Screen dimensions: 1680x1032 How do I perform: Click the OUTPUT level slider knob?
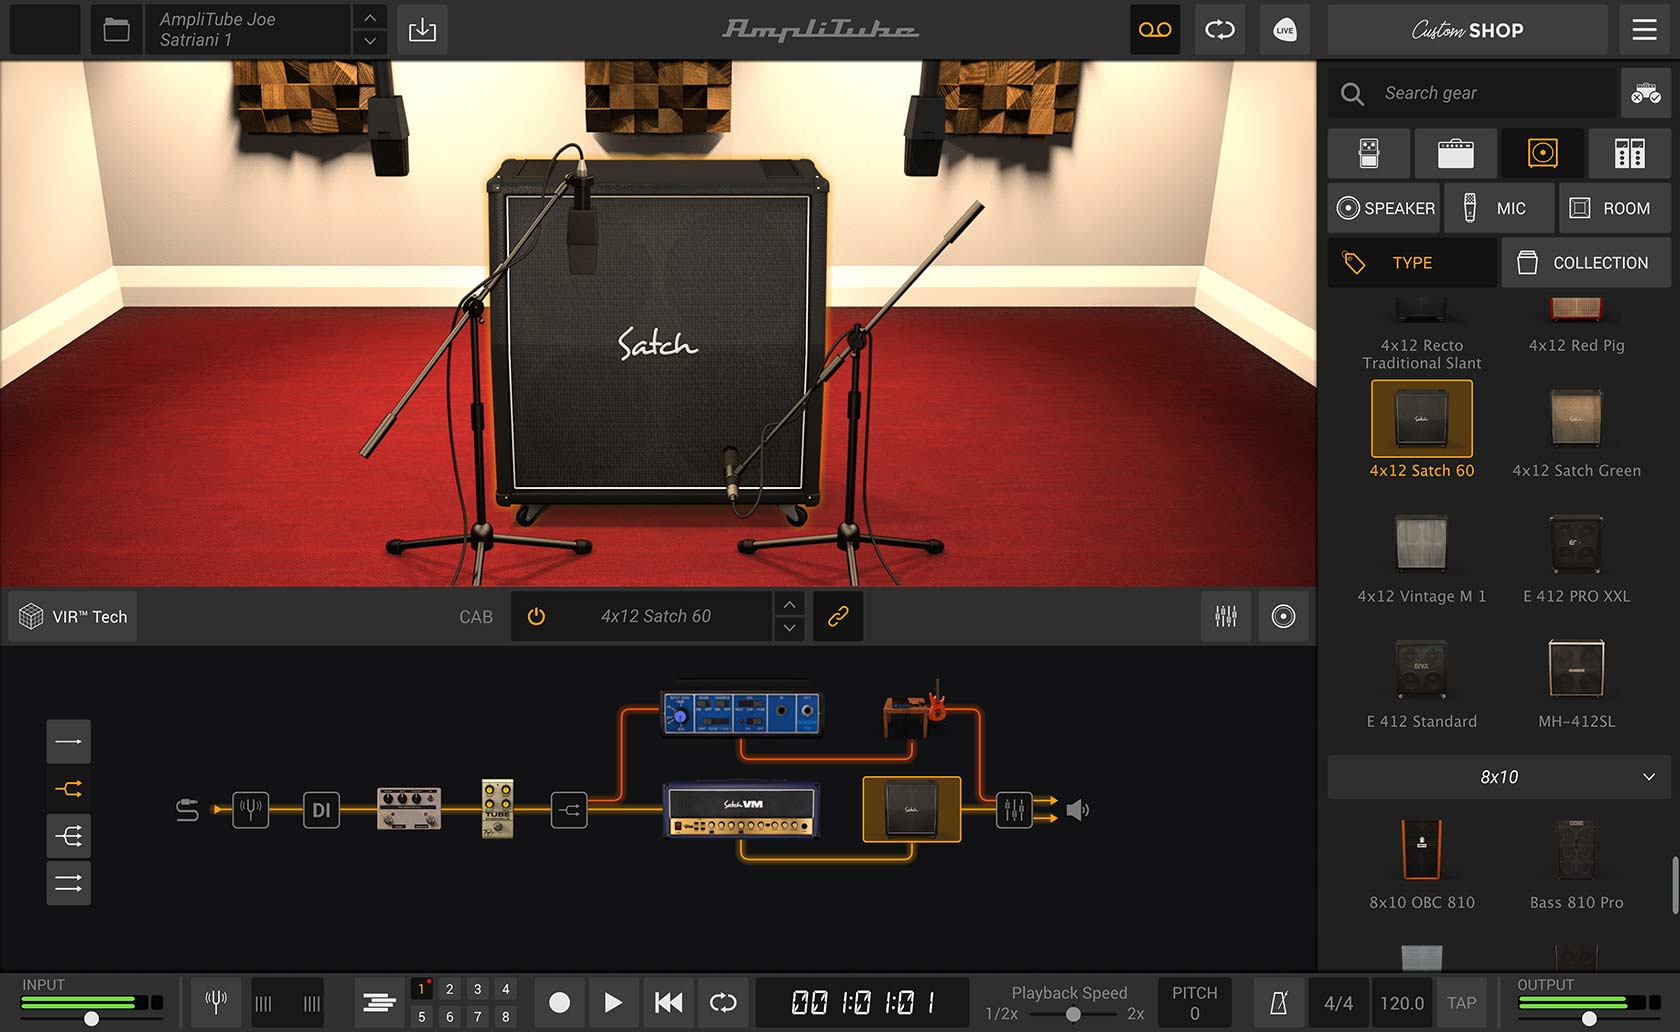[x=1589, y=1018]
